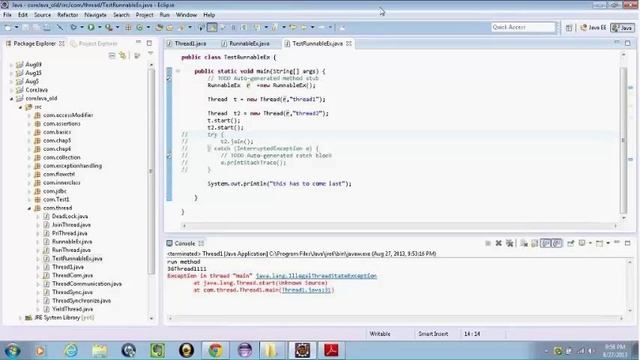
Task: Collapse the corejava_old project
Action: 11,98
